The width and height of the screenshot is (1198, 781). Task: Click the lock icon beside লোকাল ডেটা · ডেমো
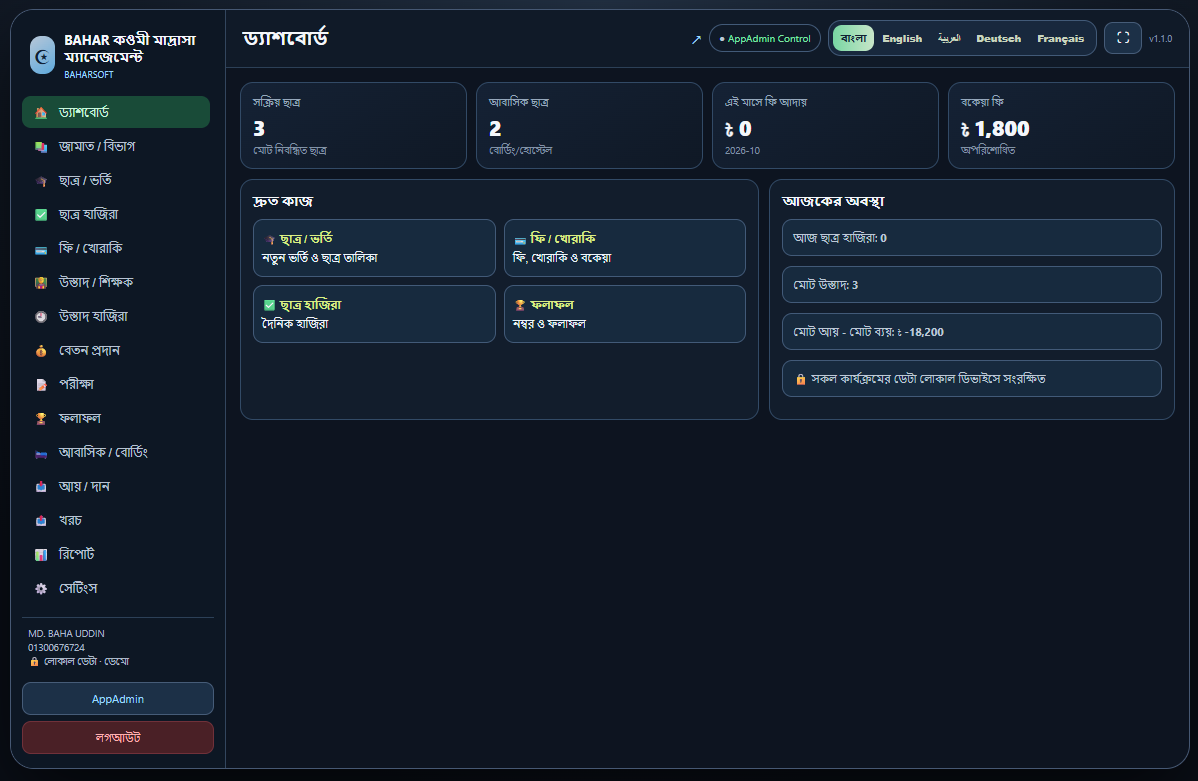pos(34,662)
